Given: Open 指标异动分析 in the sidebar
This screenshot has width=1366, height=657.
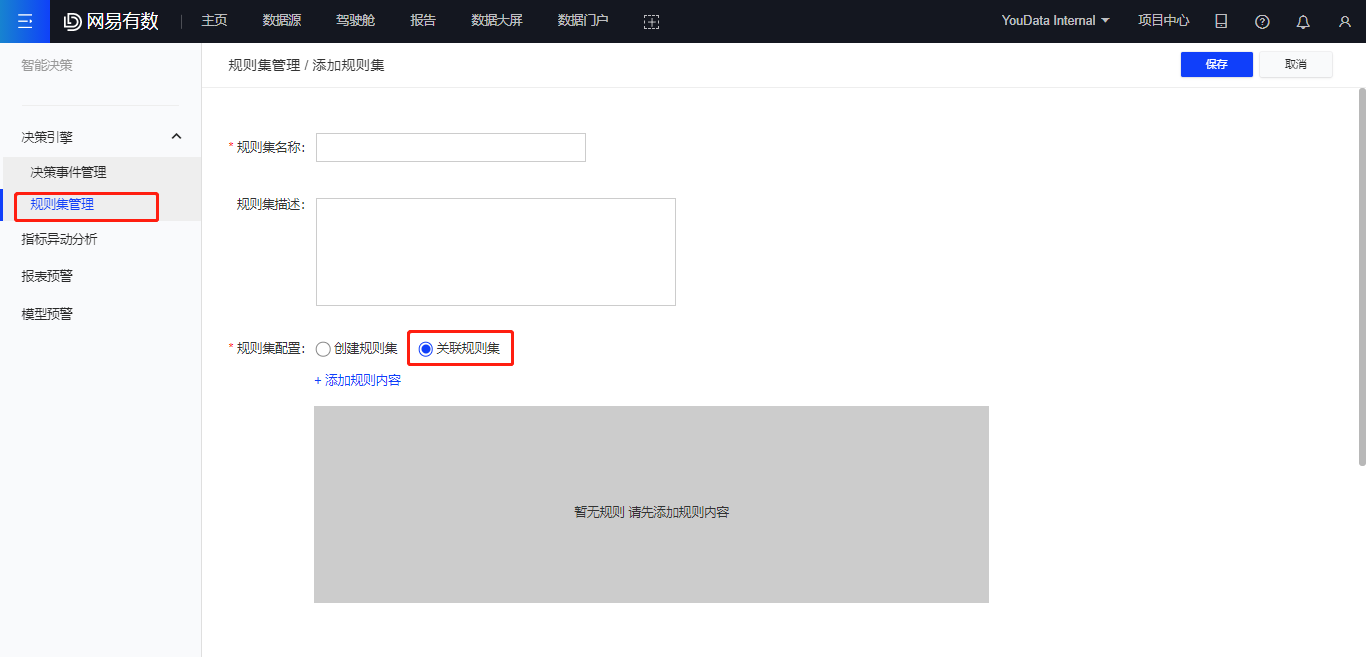Looking at the screenshot, I should point(60,239).
